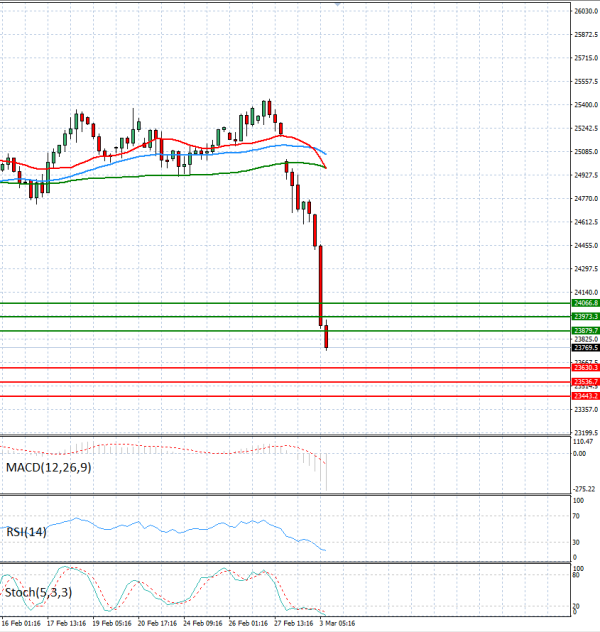Viewport: 600px width, 632px height.
Task: Click the -275.22 MACD scale value
Action: point(584,489)
